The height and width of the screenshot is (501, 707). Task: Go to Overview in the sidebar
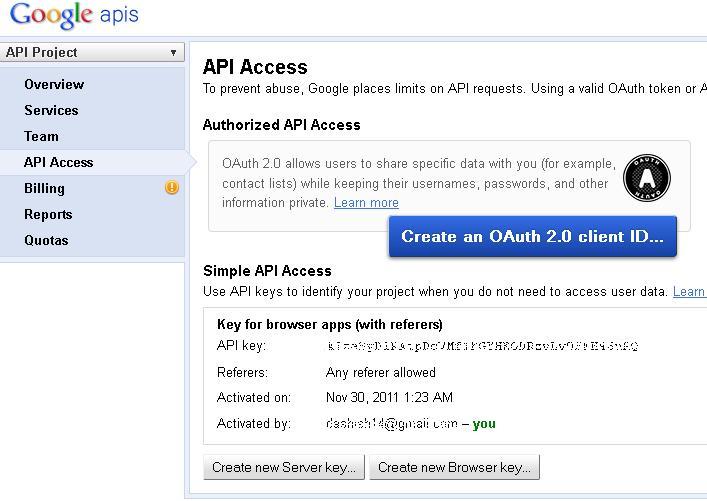[x=54, y=84]
